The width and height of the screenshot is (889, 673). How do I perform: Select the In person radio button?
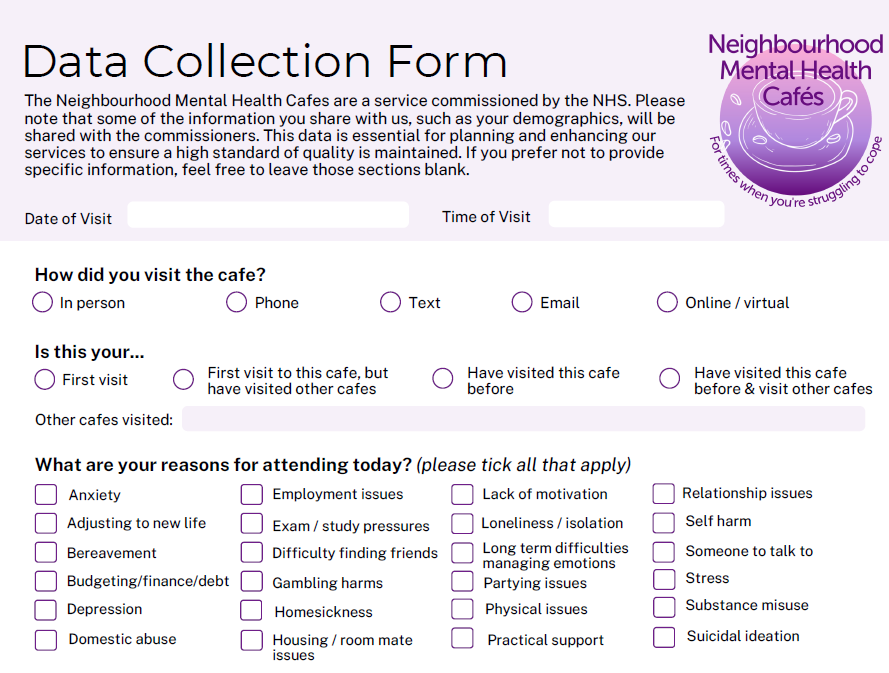click(x=43, y=302)
